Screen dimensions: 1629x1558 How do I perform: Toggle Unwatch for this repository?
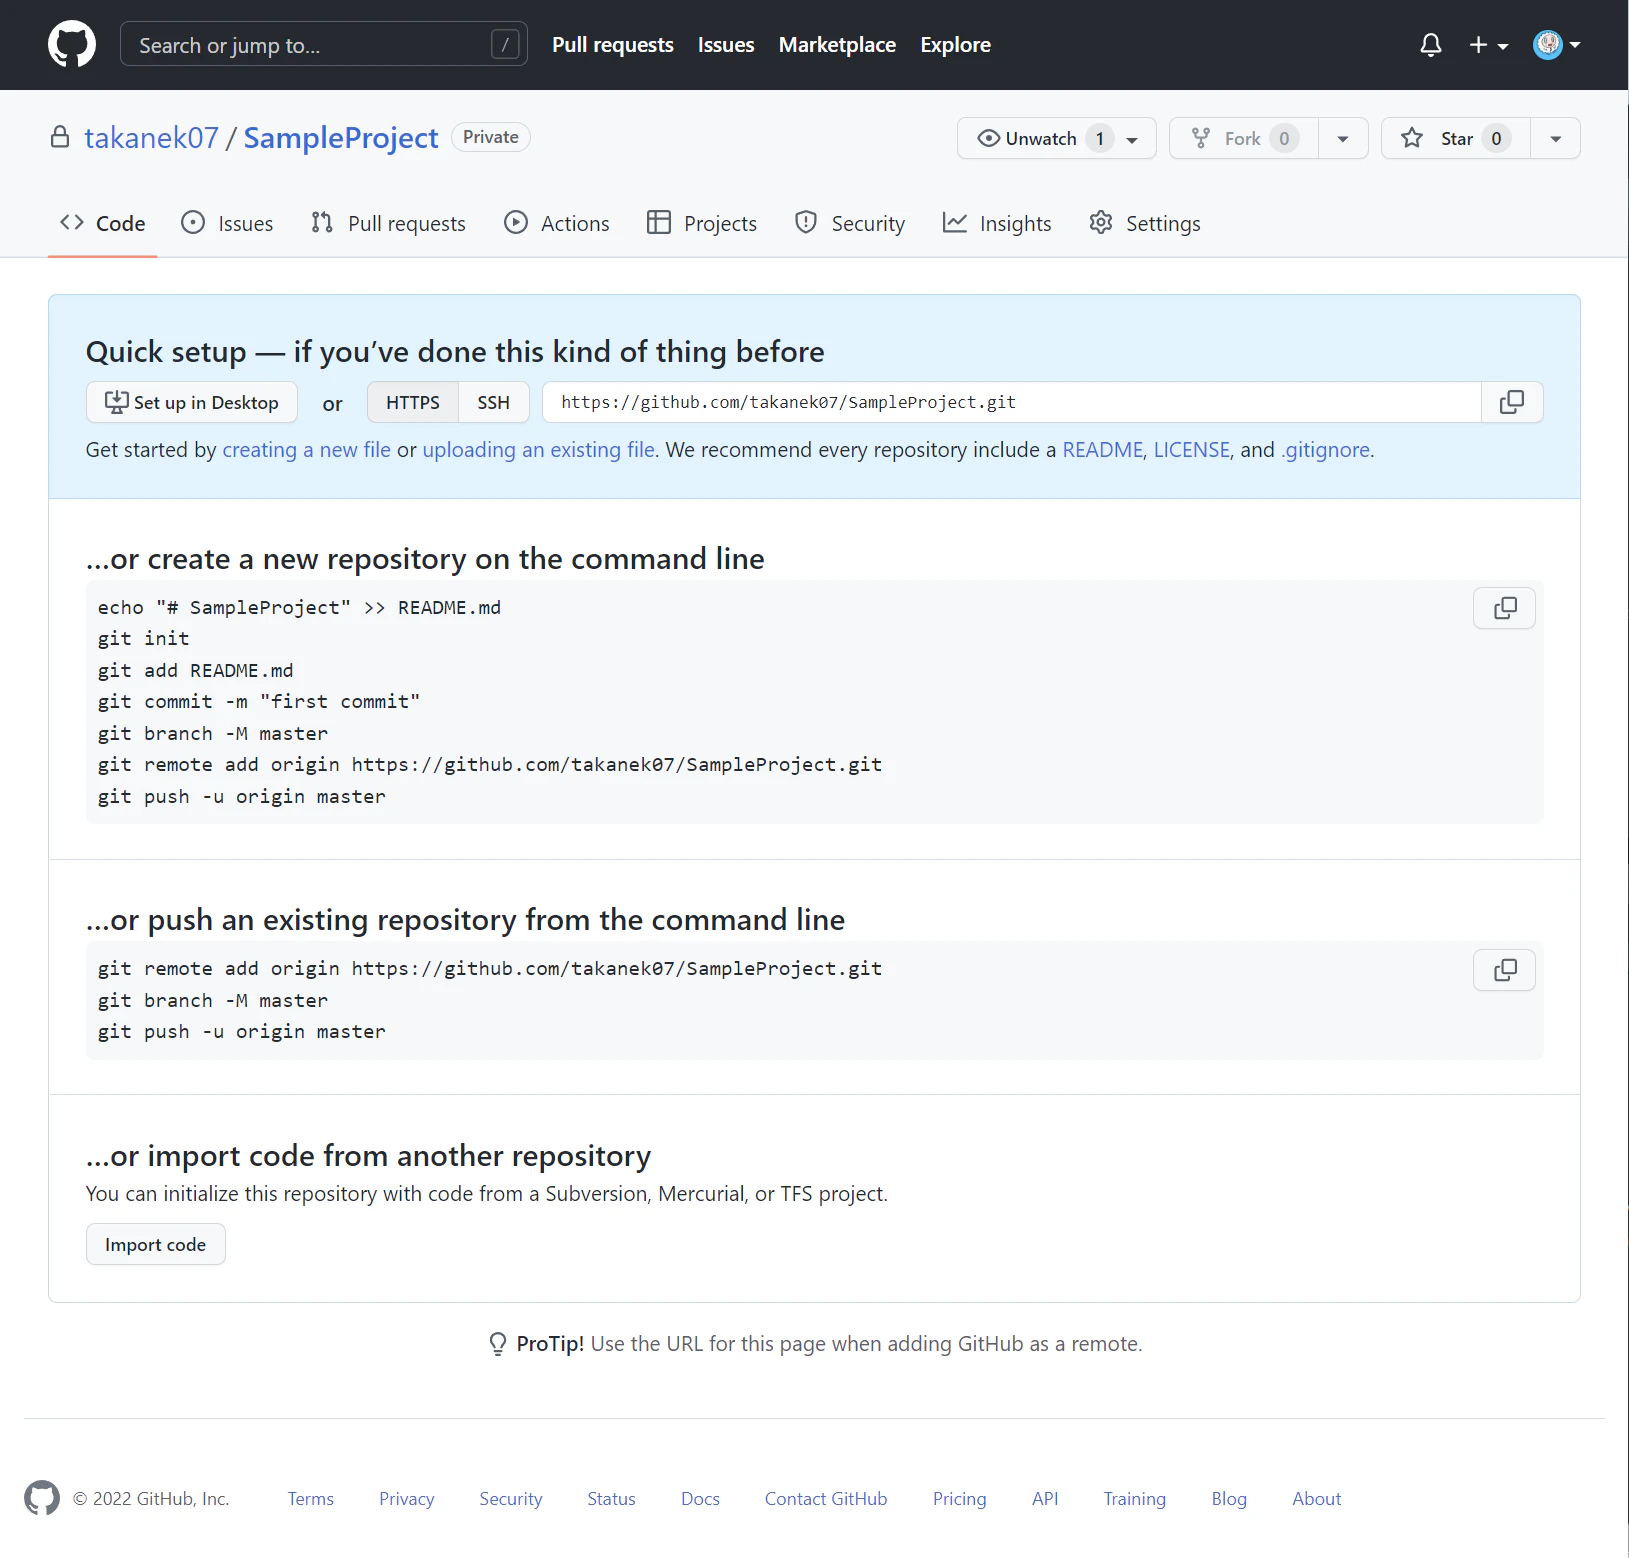[x=1057, y=138]
